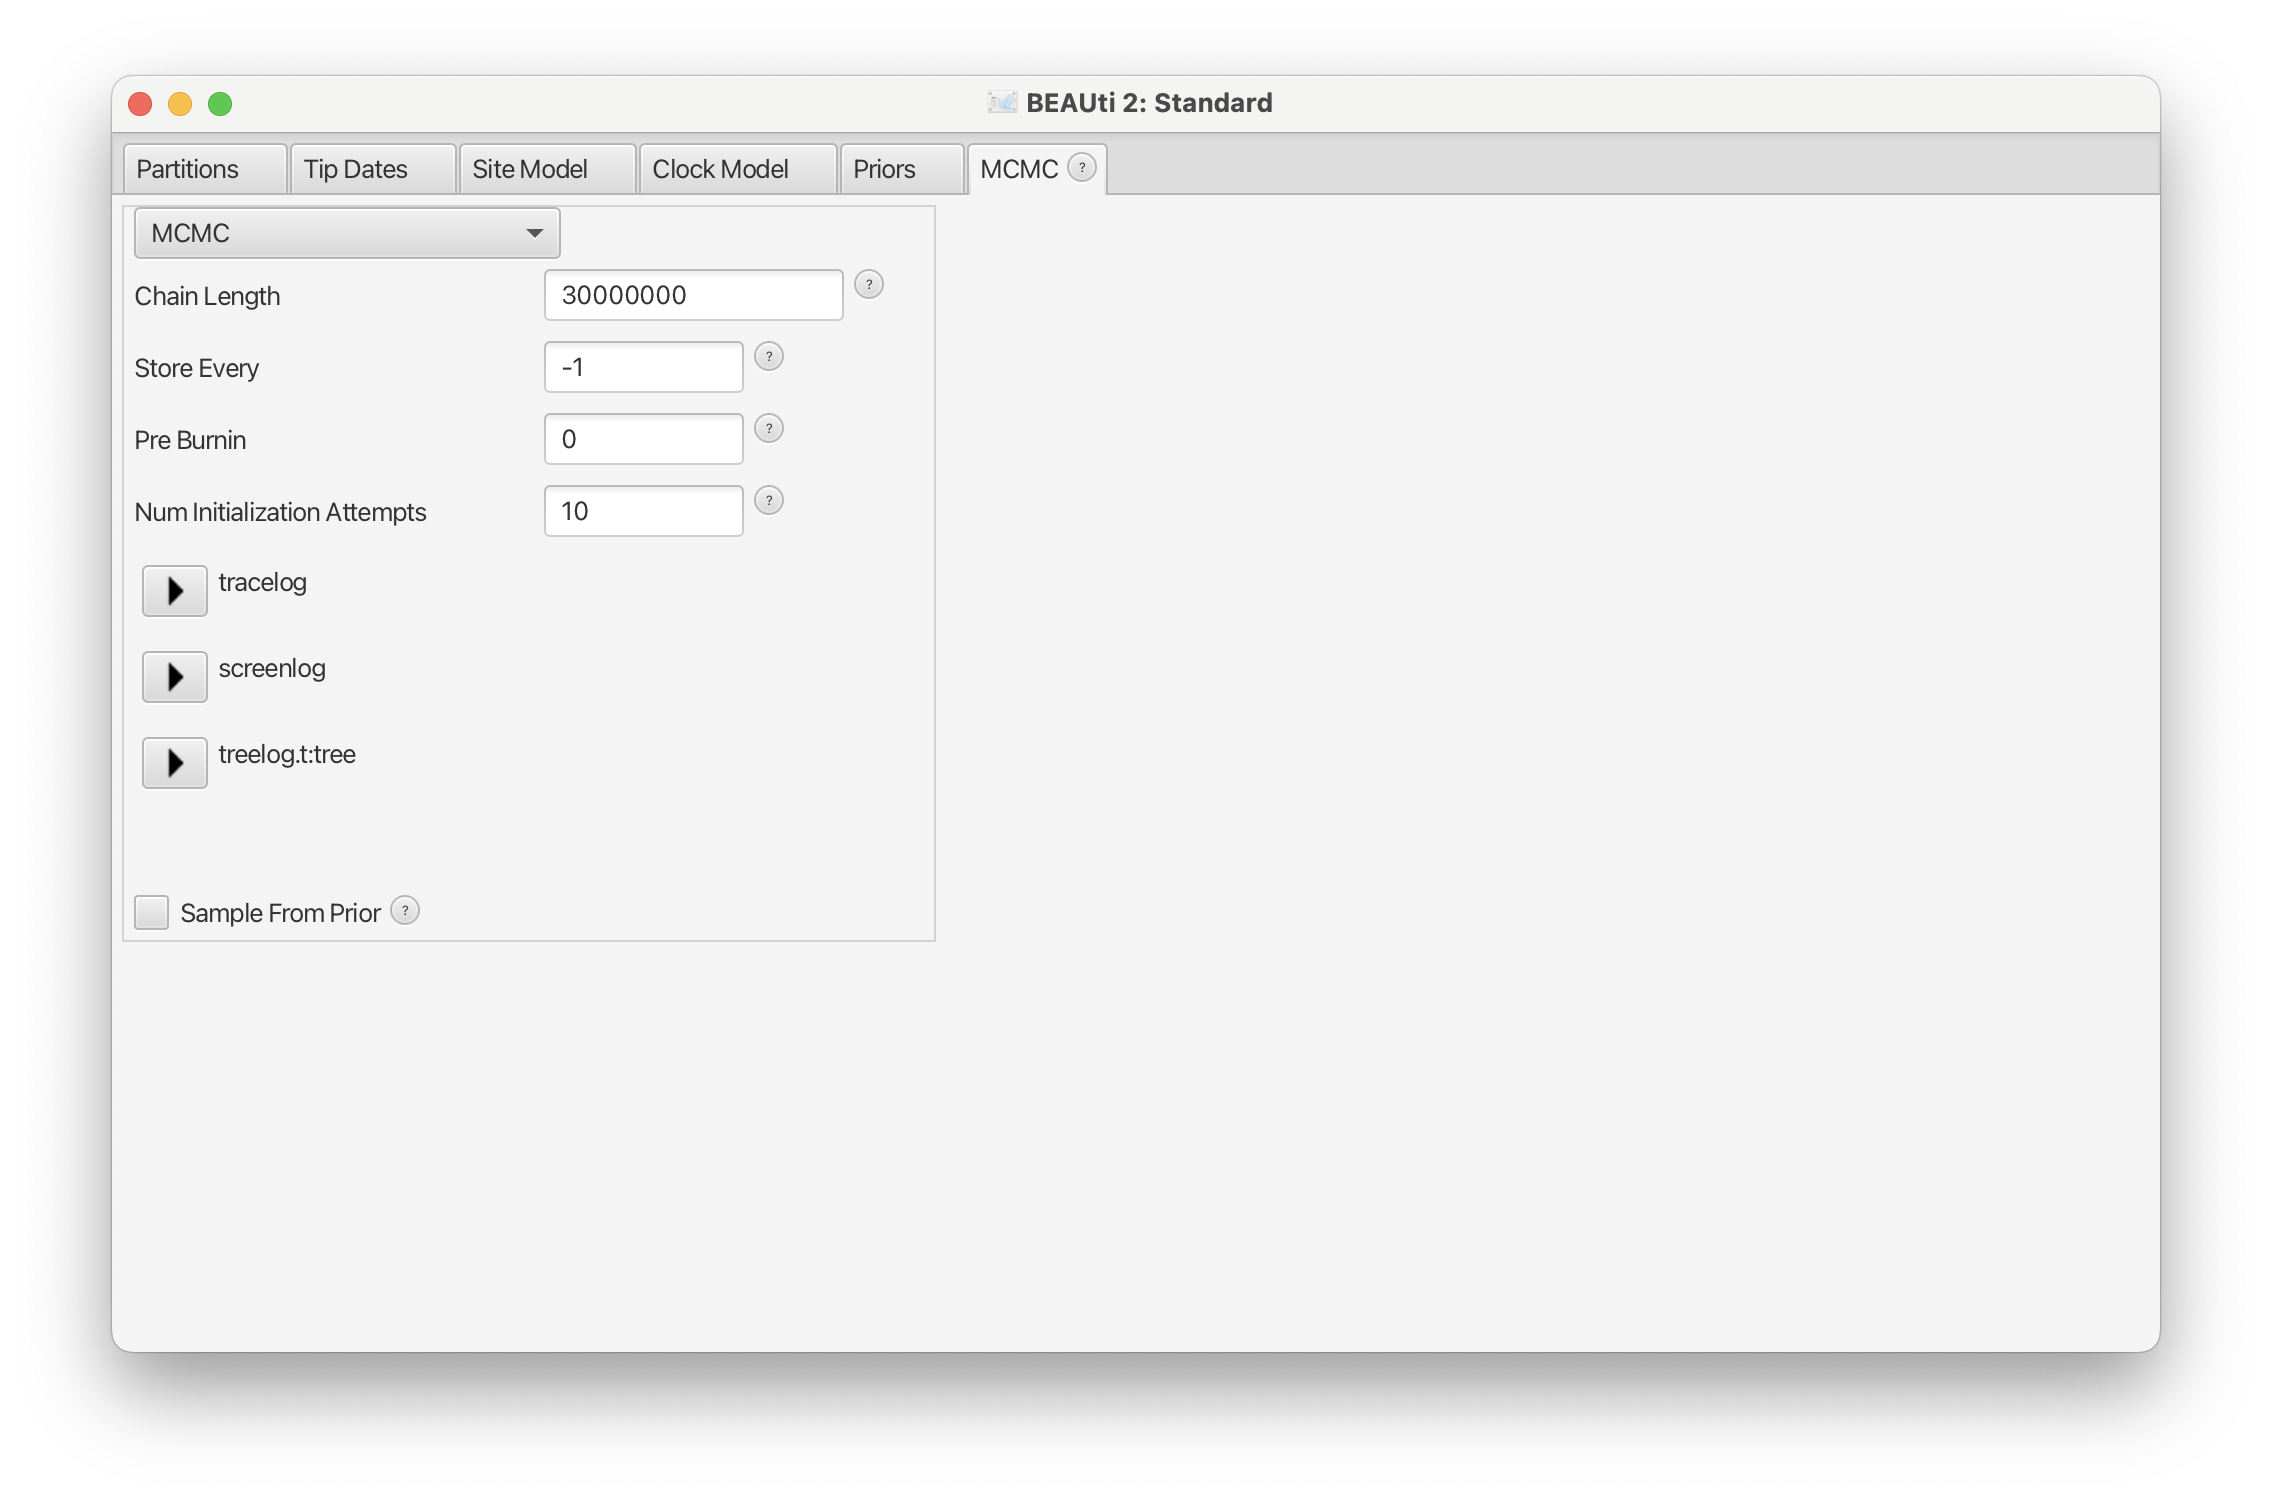
Task: Click the Num Initialization Attempts input field
Action: coord(644,511)
